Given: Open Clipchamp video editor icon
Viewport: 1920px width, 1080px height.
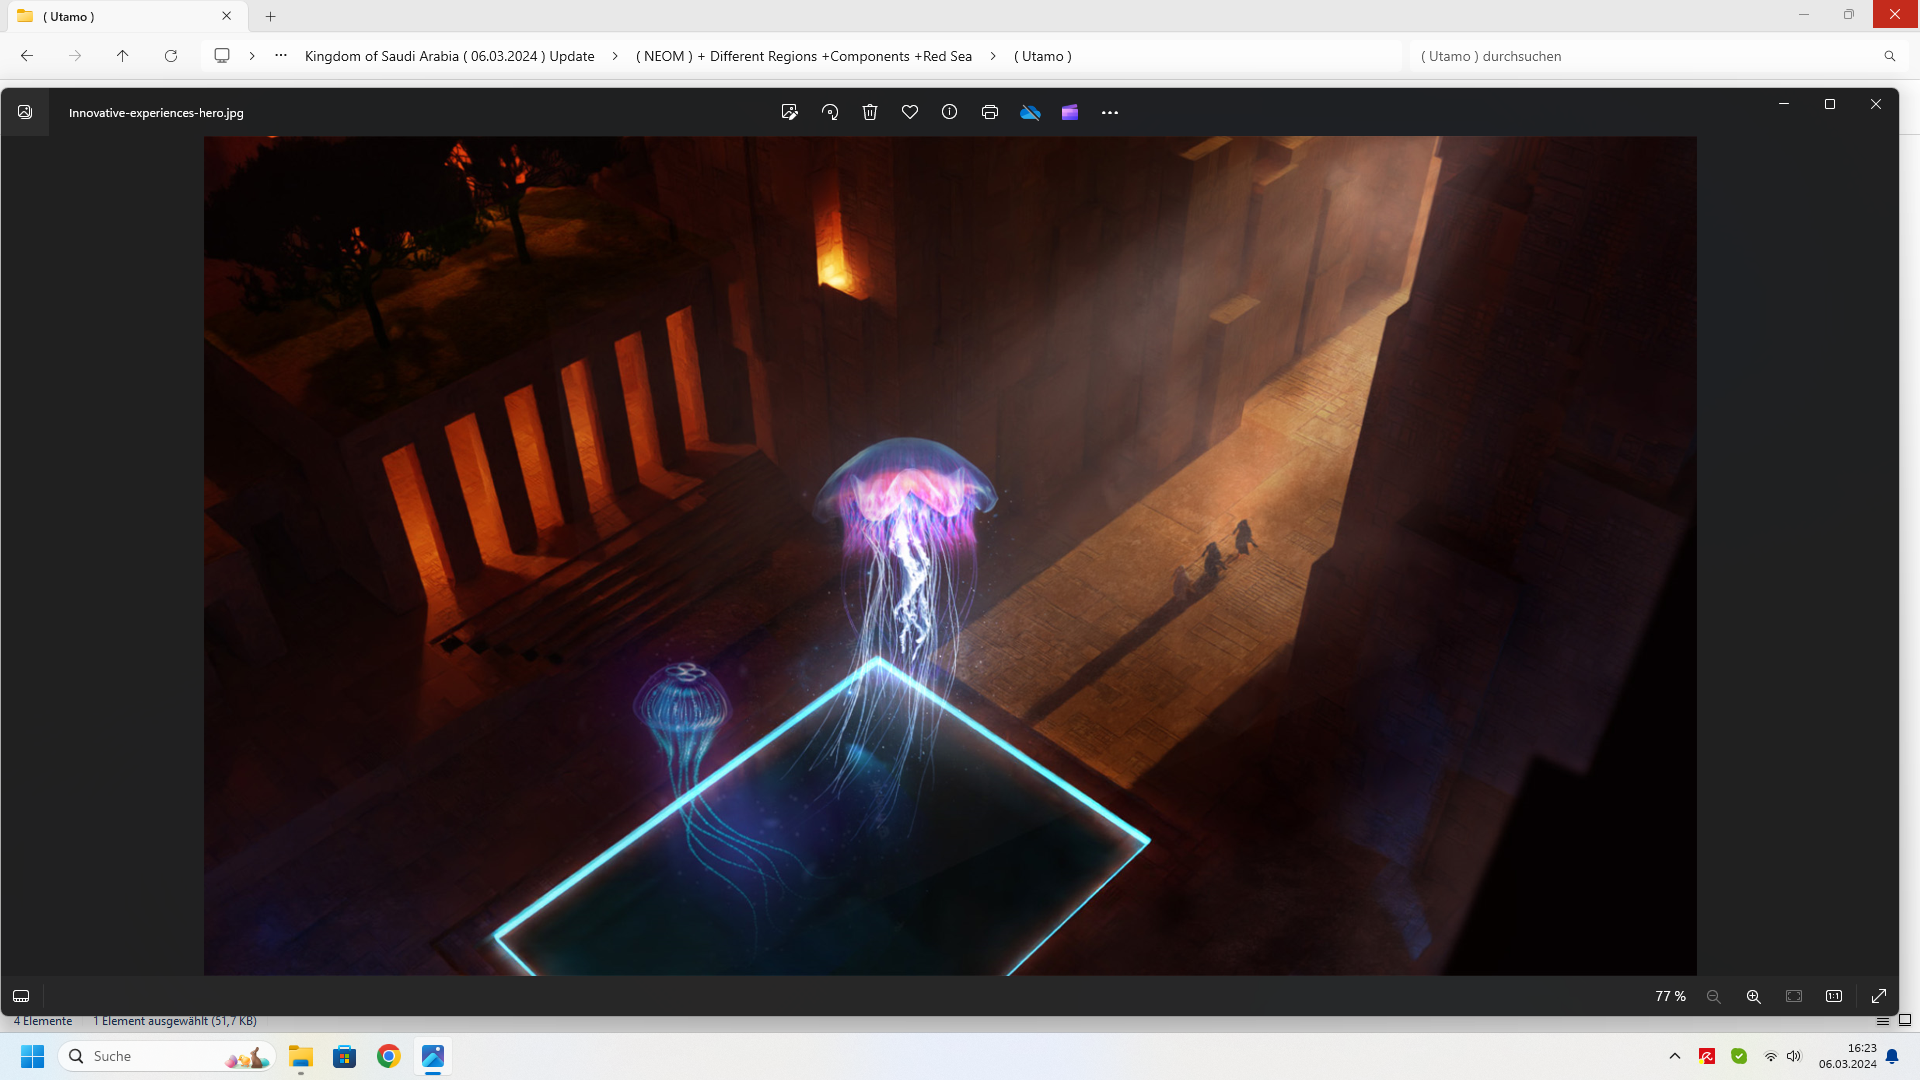Looking at the screenshot, I should 1069,112.
